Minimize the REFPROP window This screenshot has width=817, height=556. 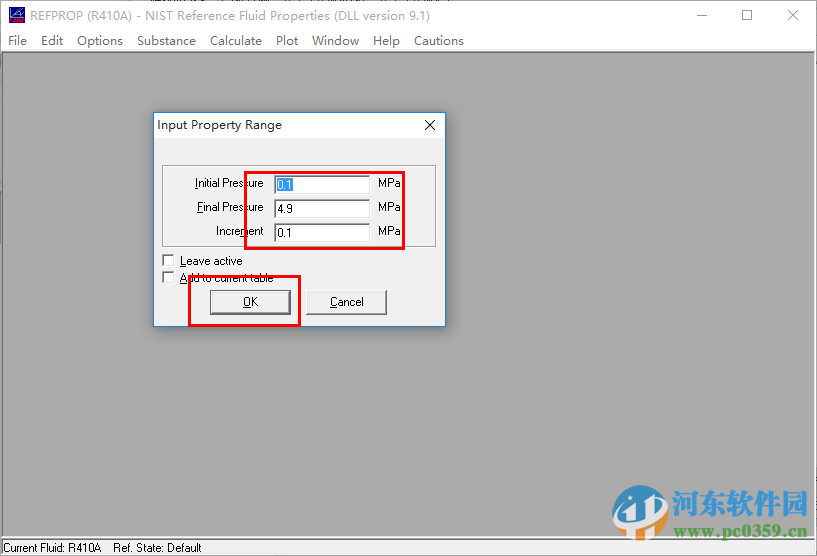pyautogui.click(x=702, y=15)
